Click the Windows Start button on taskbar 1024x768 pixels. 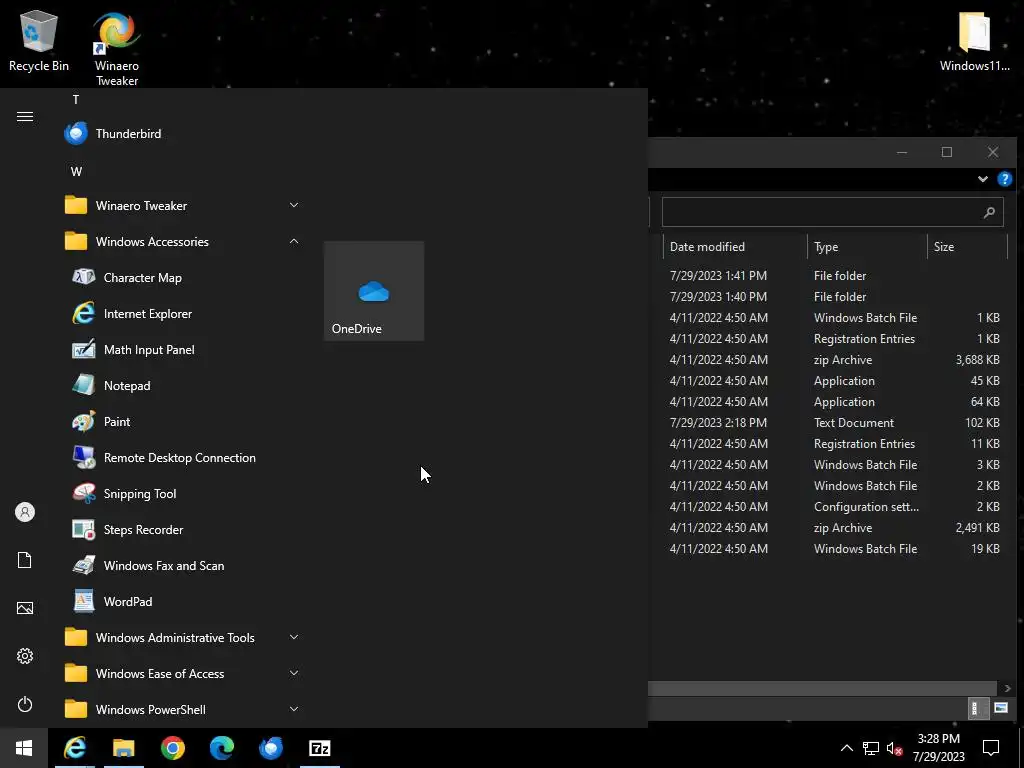tap(24, 748)
